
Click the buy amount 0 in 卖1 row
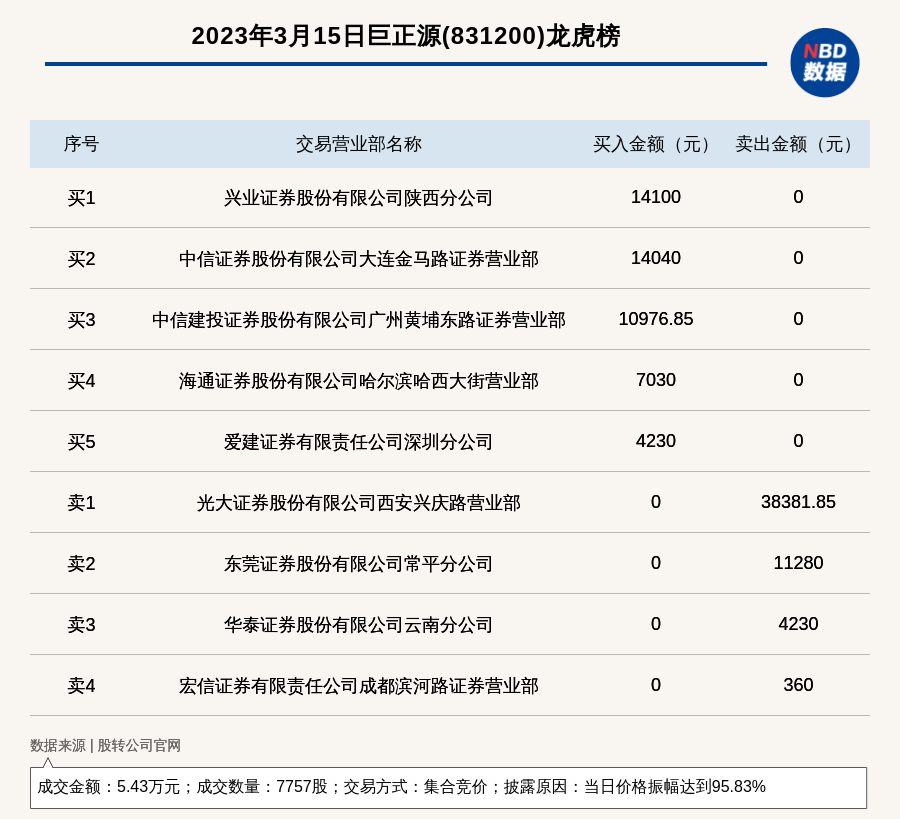pos(655,502)
